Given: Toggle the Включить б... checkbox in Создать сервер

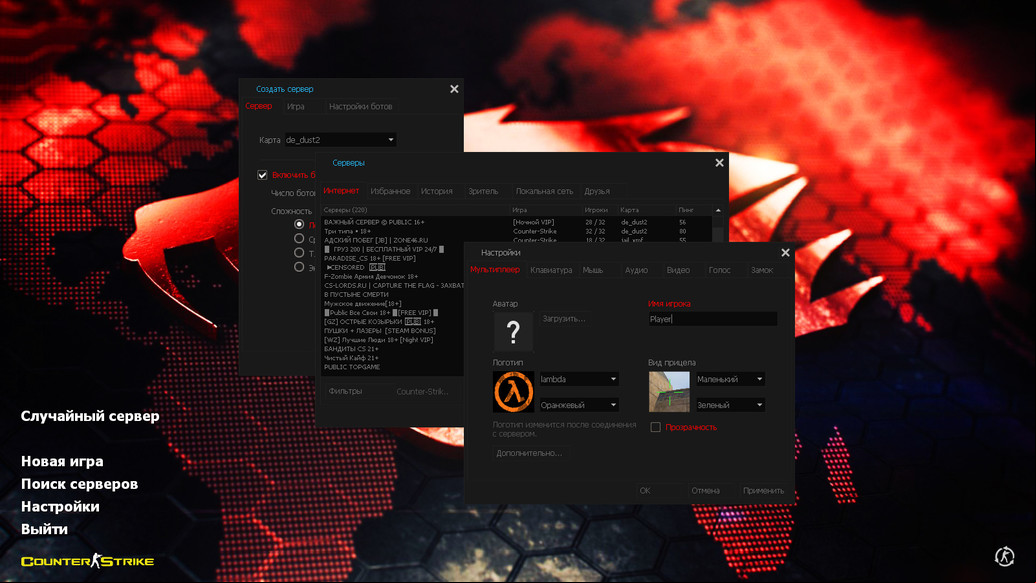Looking at the screenshot, I should [x=262, y=175].
